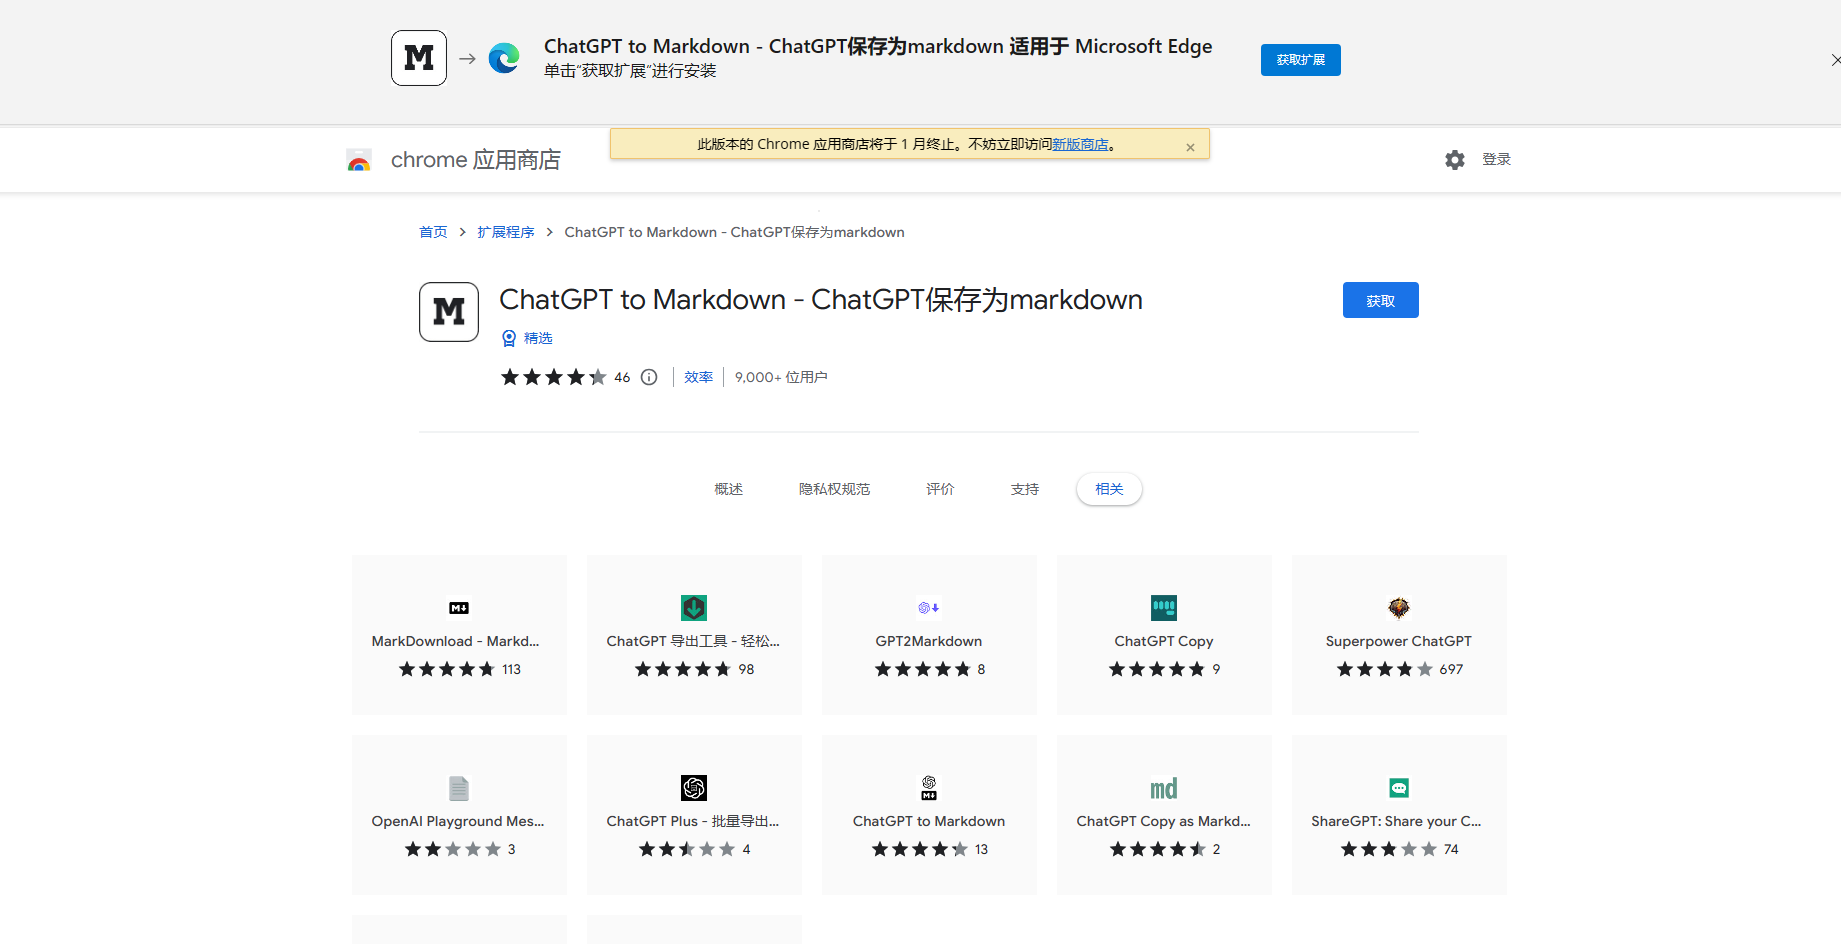This screenshot has height=944, width=1841.
Task: Click the 697 rating stars of Superpower ChatGPT
Action: coord(1385,669)
